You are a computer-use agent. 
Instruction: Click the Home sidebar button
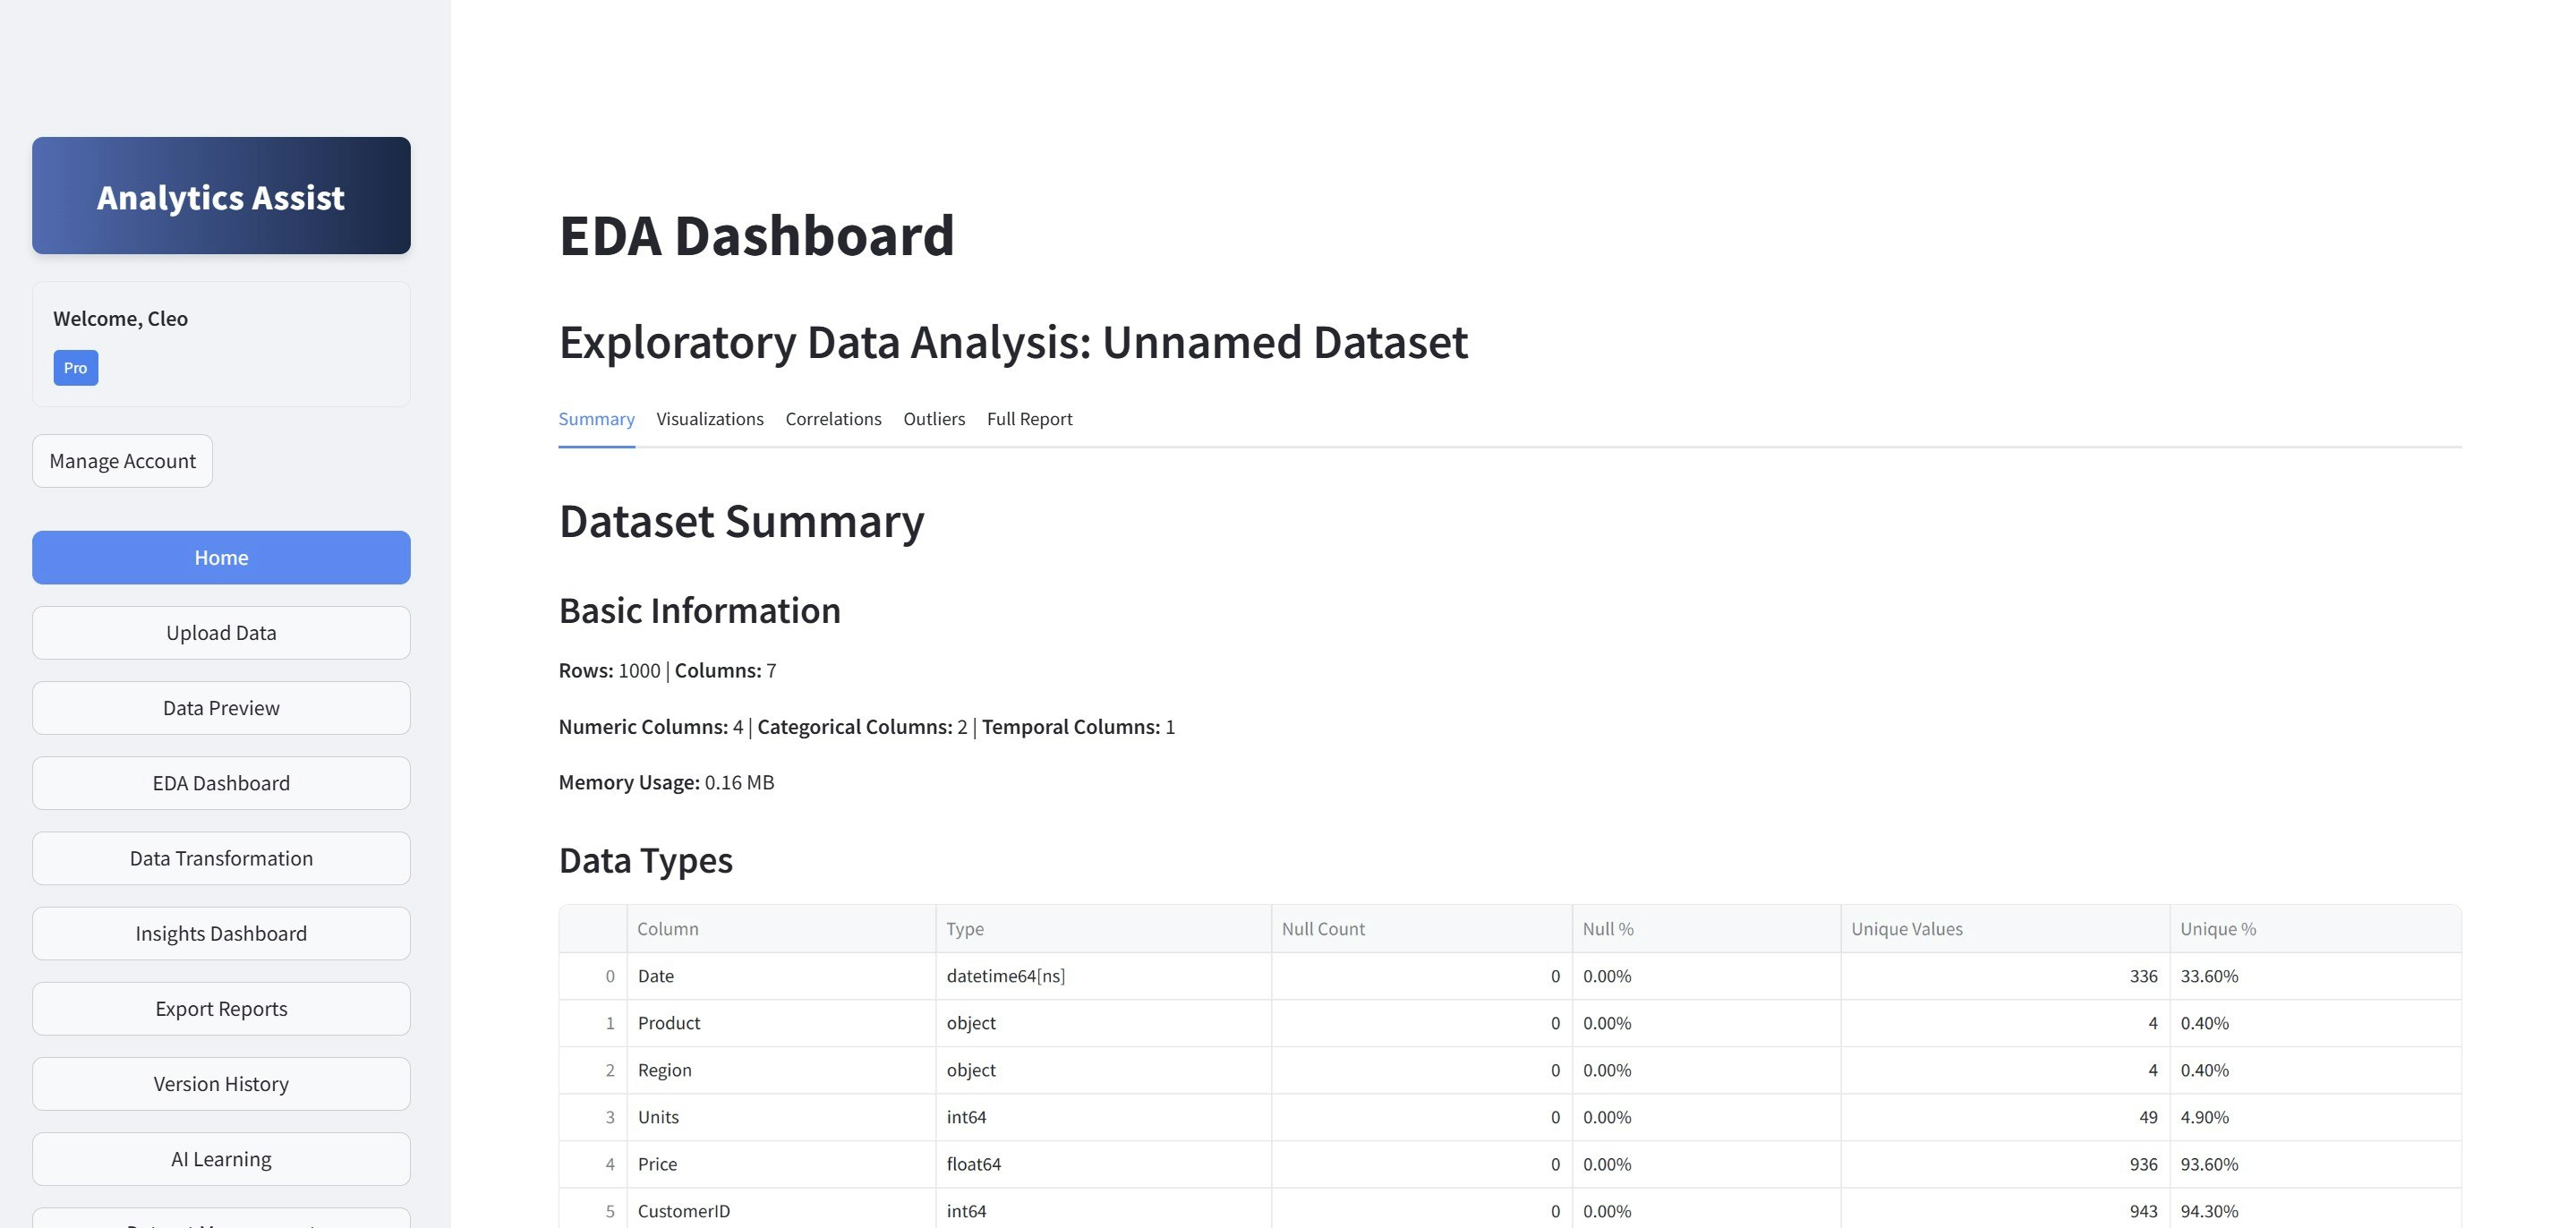point(221,557)
